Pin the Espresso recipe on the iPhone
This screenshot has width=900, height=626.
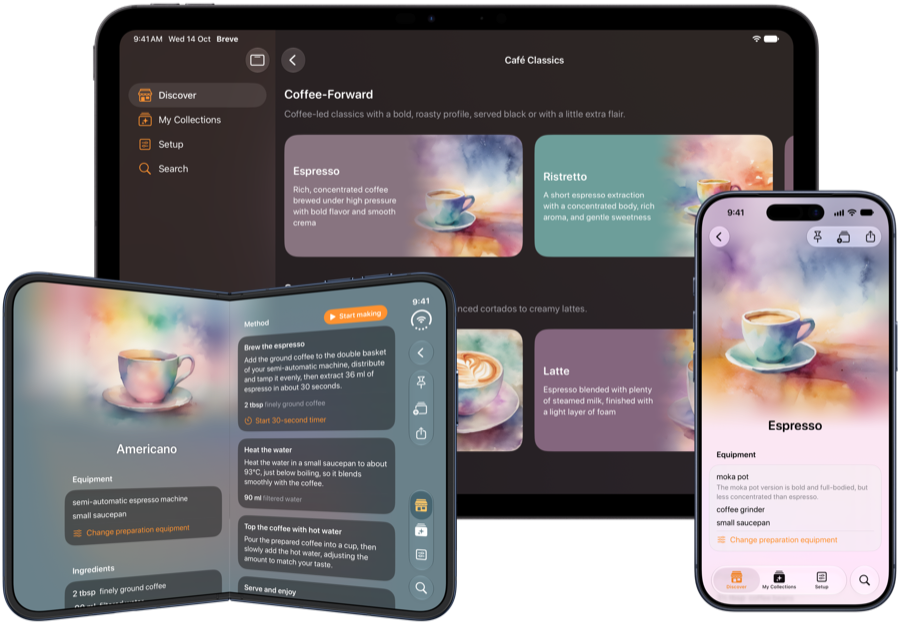coord(818,236)
